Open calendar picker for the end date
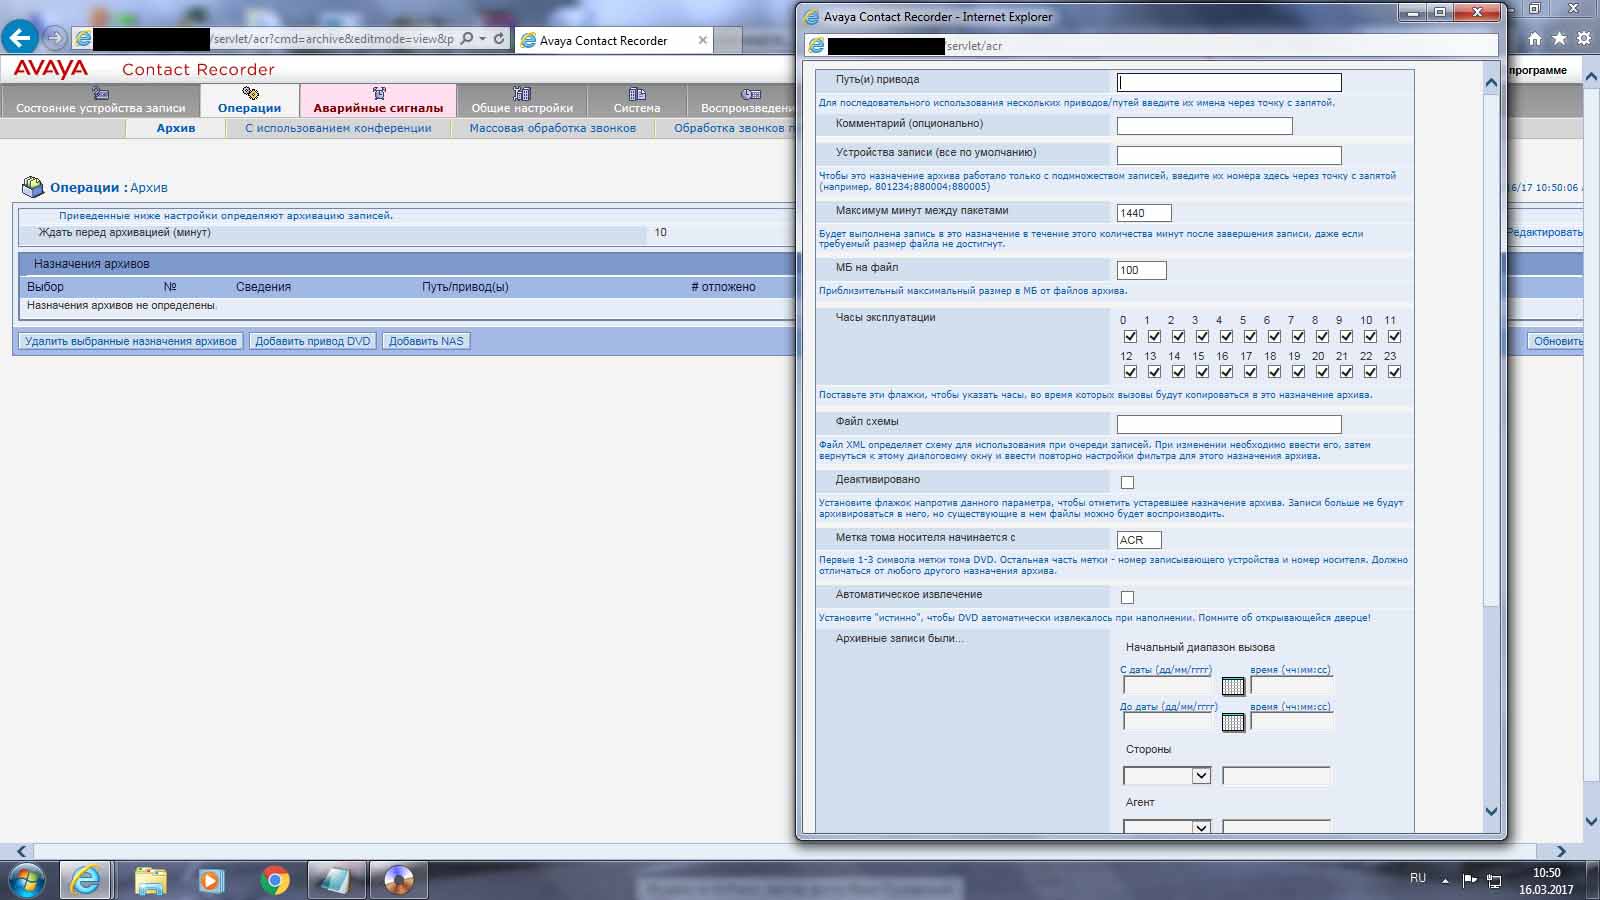Viewport: 1600px width, 900px height. 1233,722
